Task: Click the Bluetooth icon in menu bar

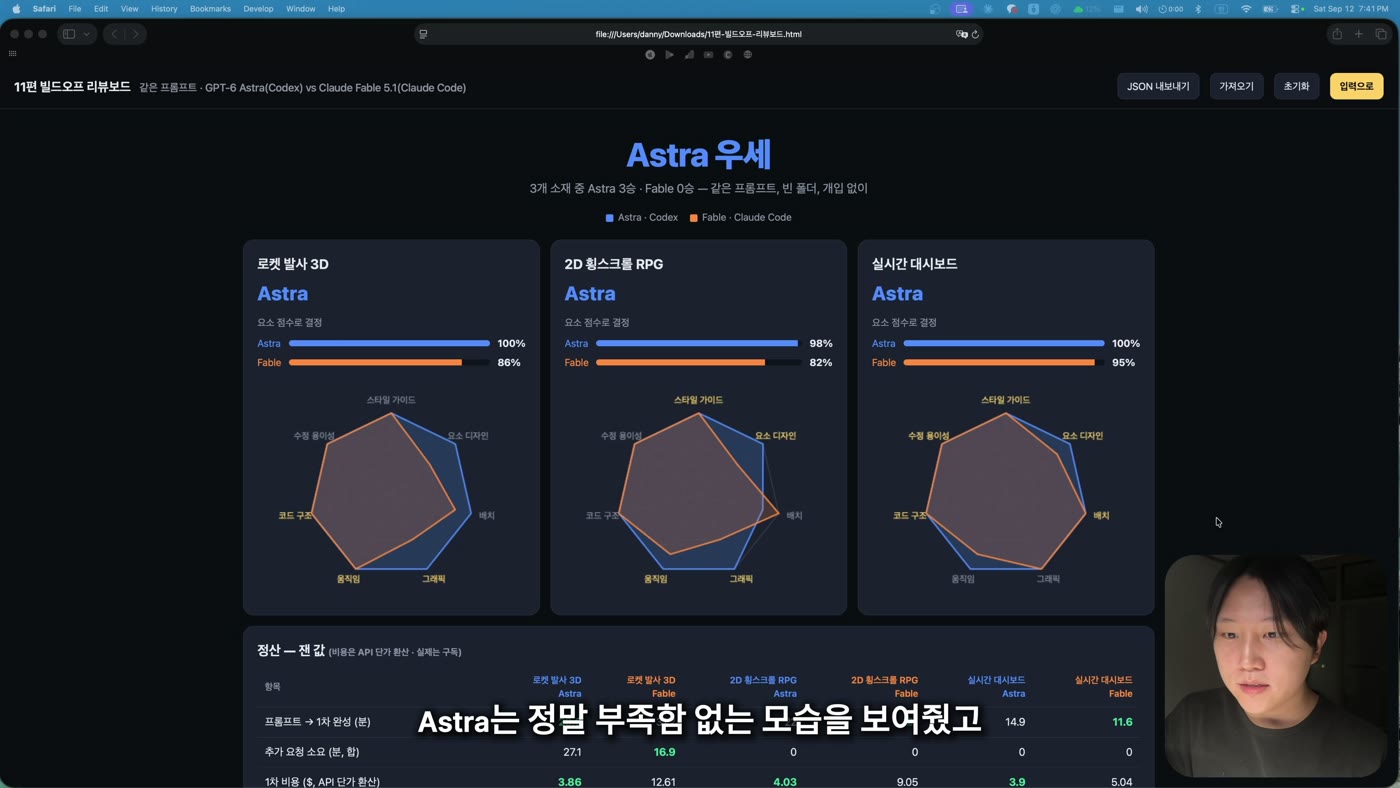Action: 1198,9
